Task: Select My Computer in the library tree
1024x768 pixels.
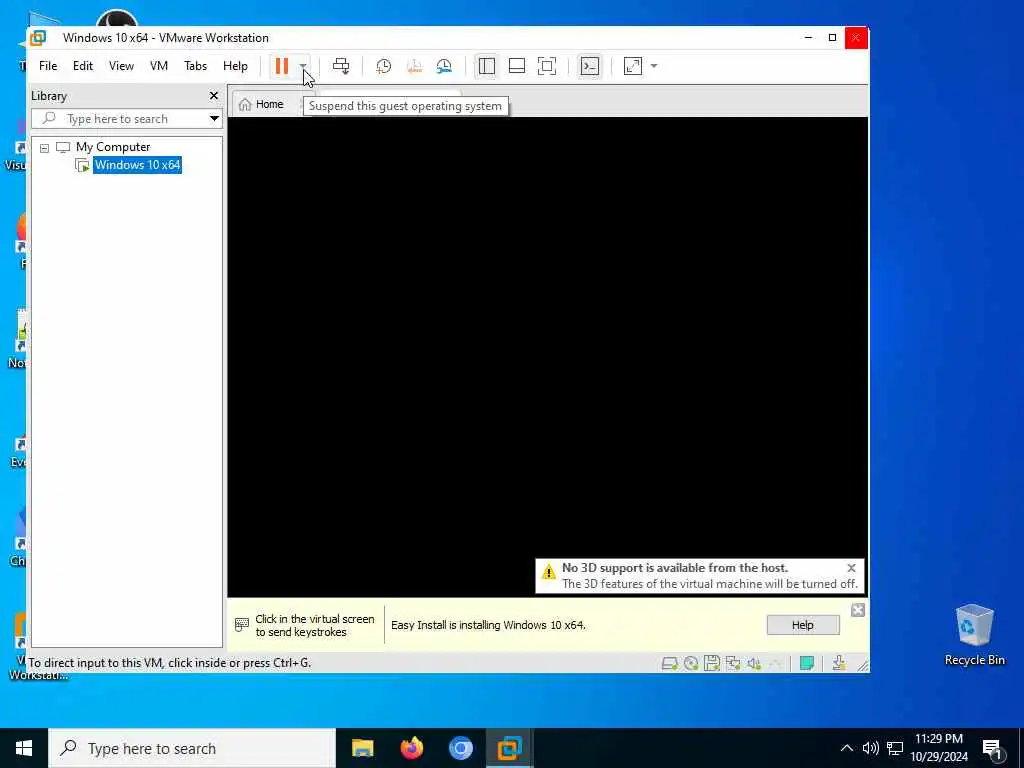Action: (x=113, y=147)
